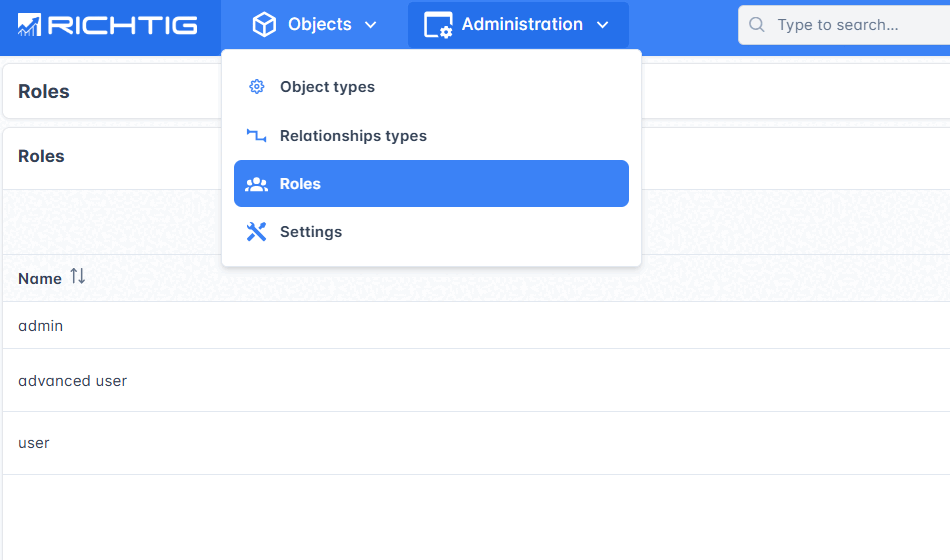Click the Relationships types connector icon
This screenshot has width=950, height=560.
(257, 136)
